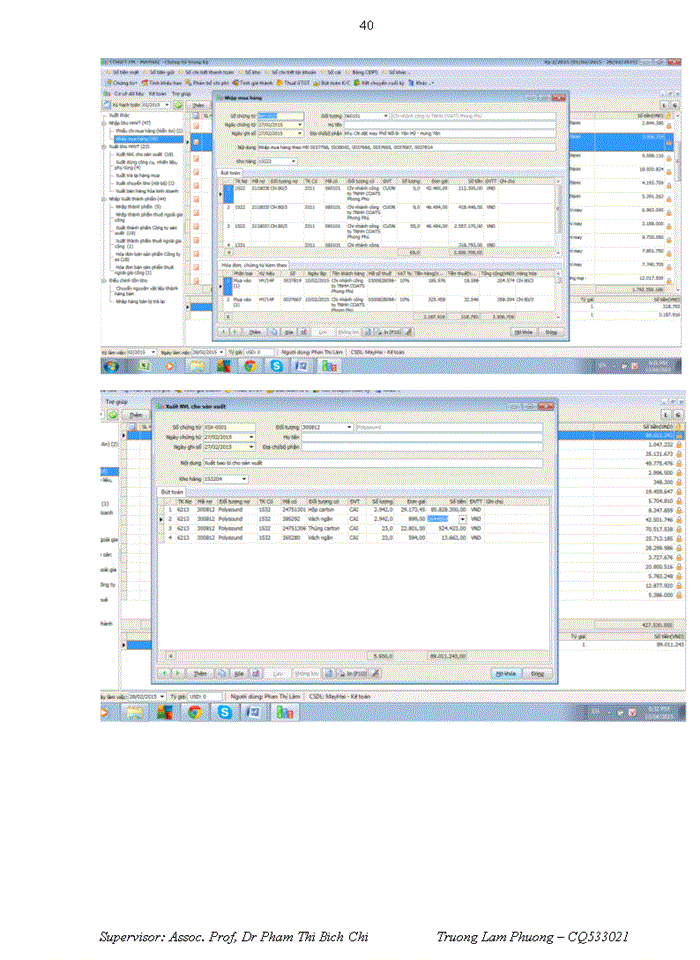Click previous-record green arrow in Nhập mua hàng dialog
The image size is (700, 960).
point(224,332)
